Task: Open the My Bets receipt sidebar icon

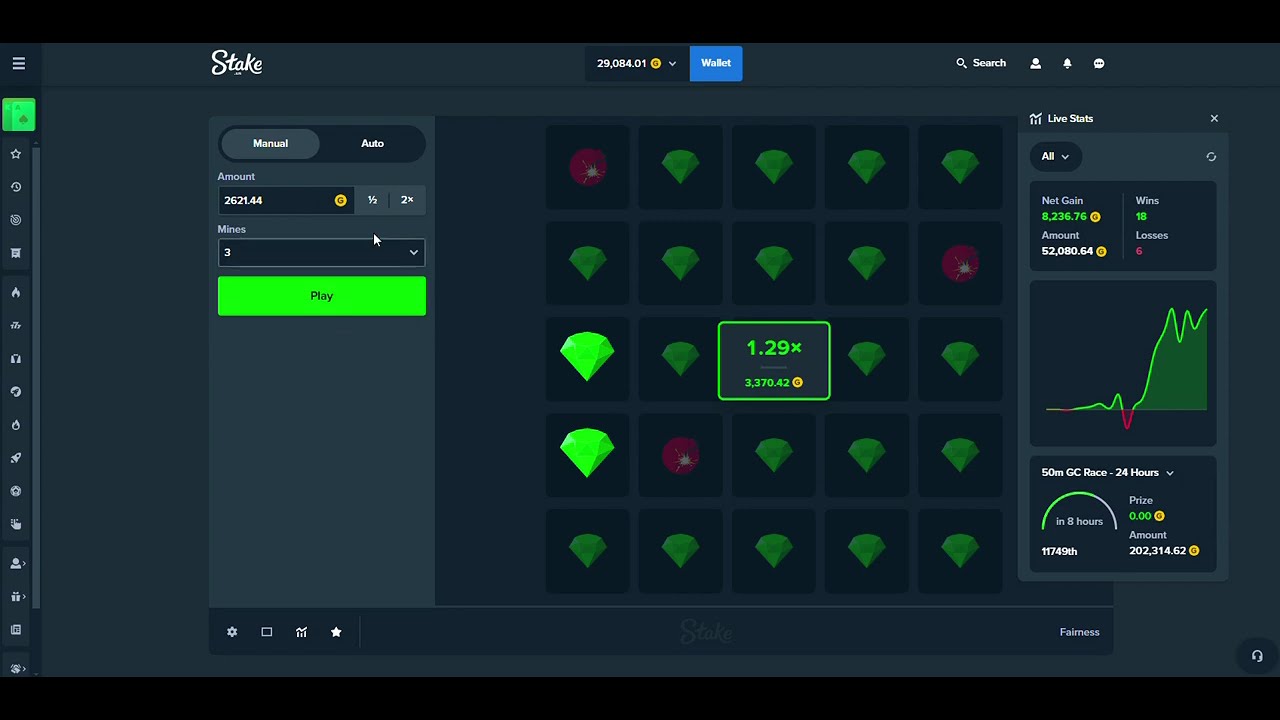Action: [16, 253]
